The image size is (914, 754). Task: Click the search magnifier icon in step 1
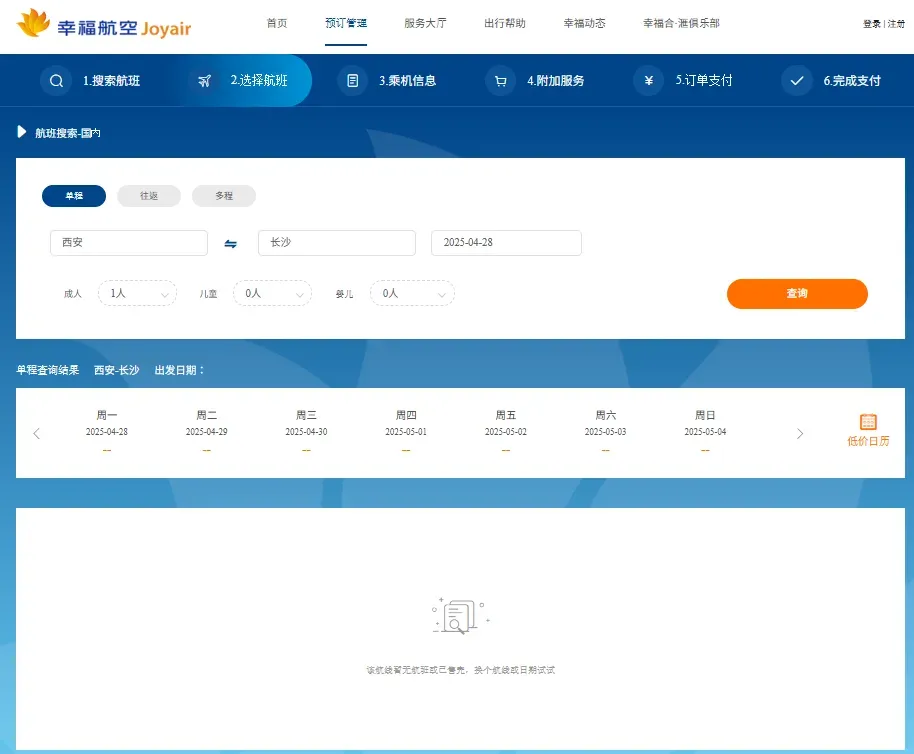point(56,80)
